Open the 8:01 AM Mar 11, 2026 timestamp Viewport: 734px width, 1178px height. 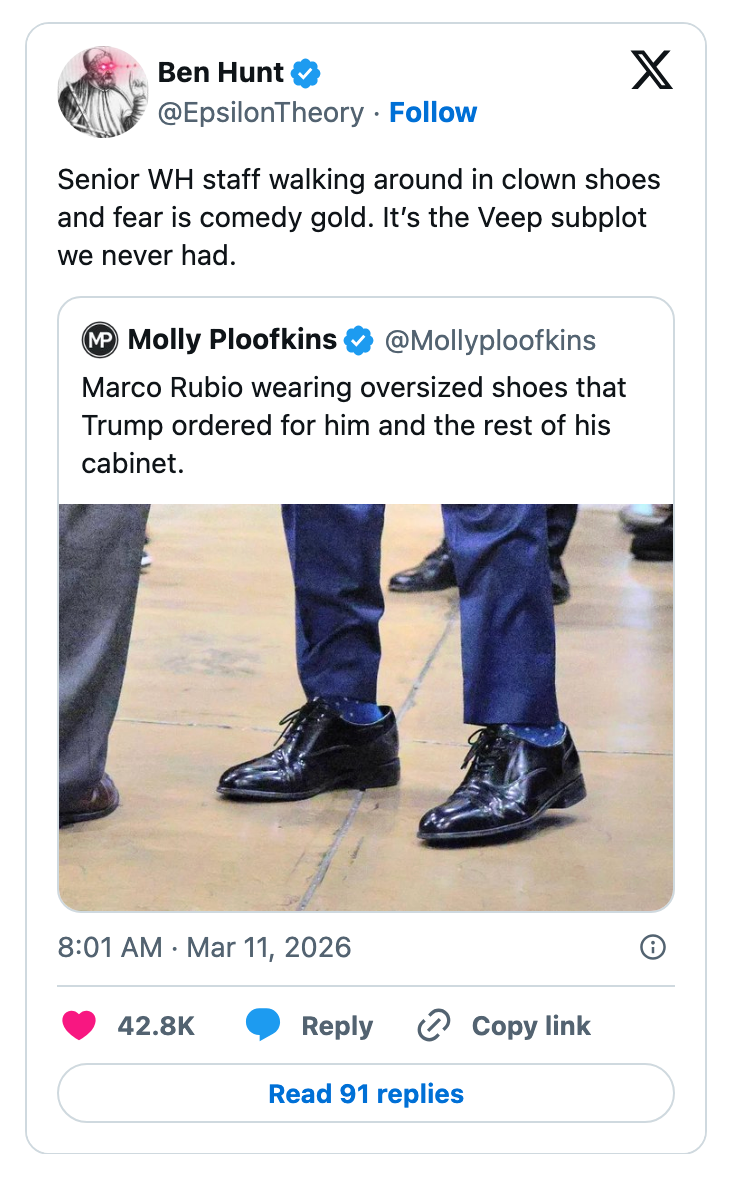205,947
